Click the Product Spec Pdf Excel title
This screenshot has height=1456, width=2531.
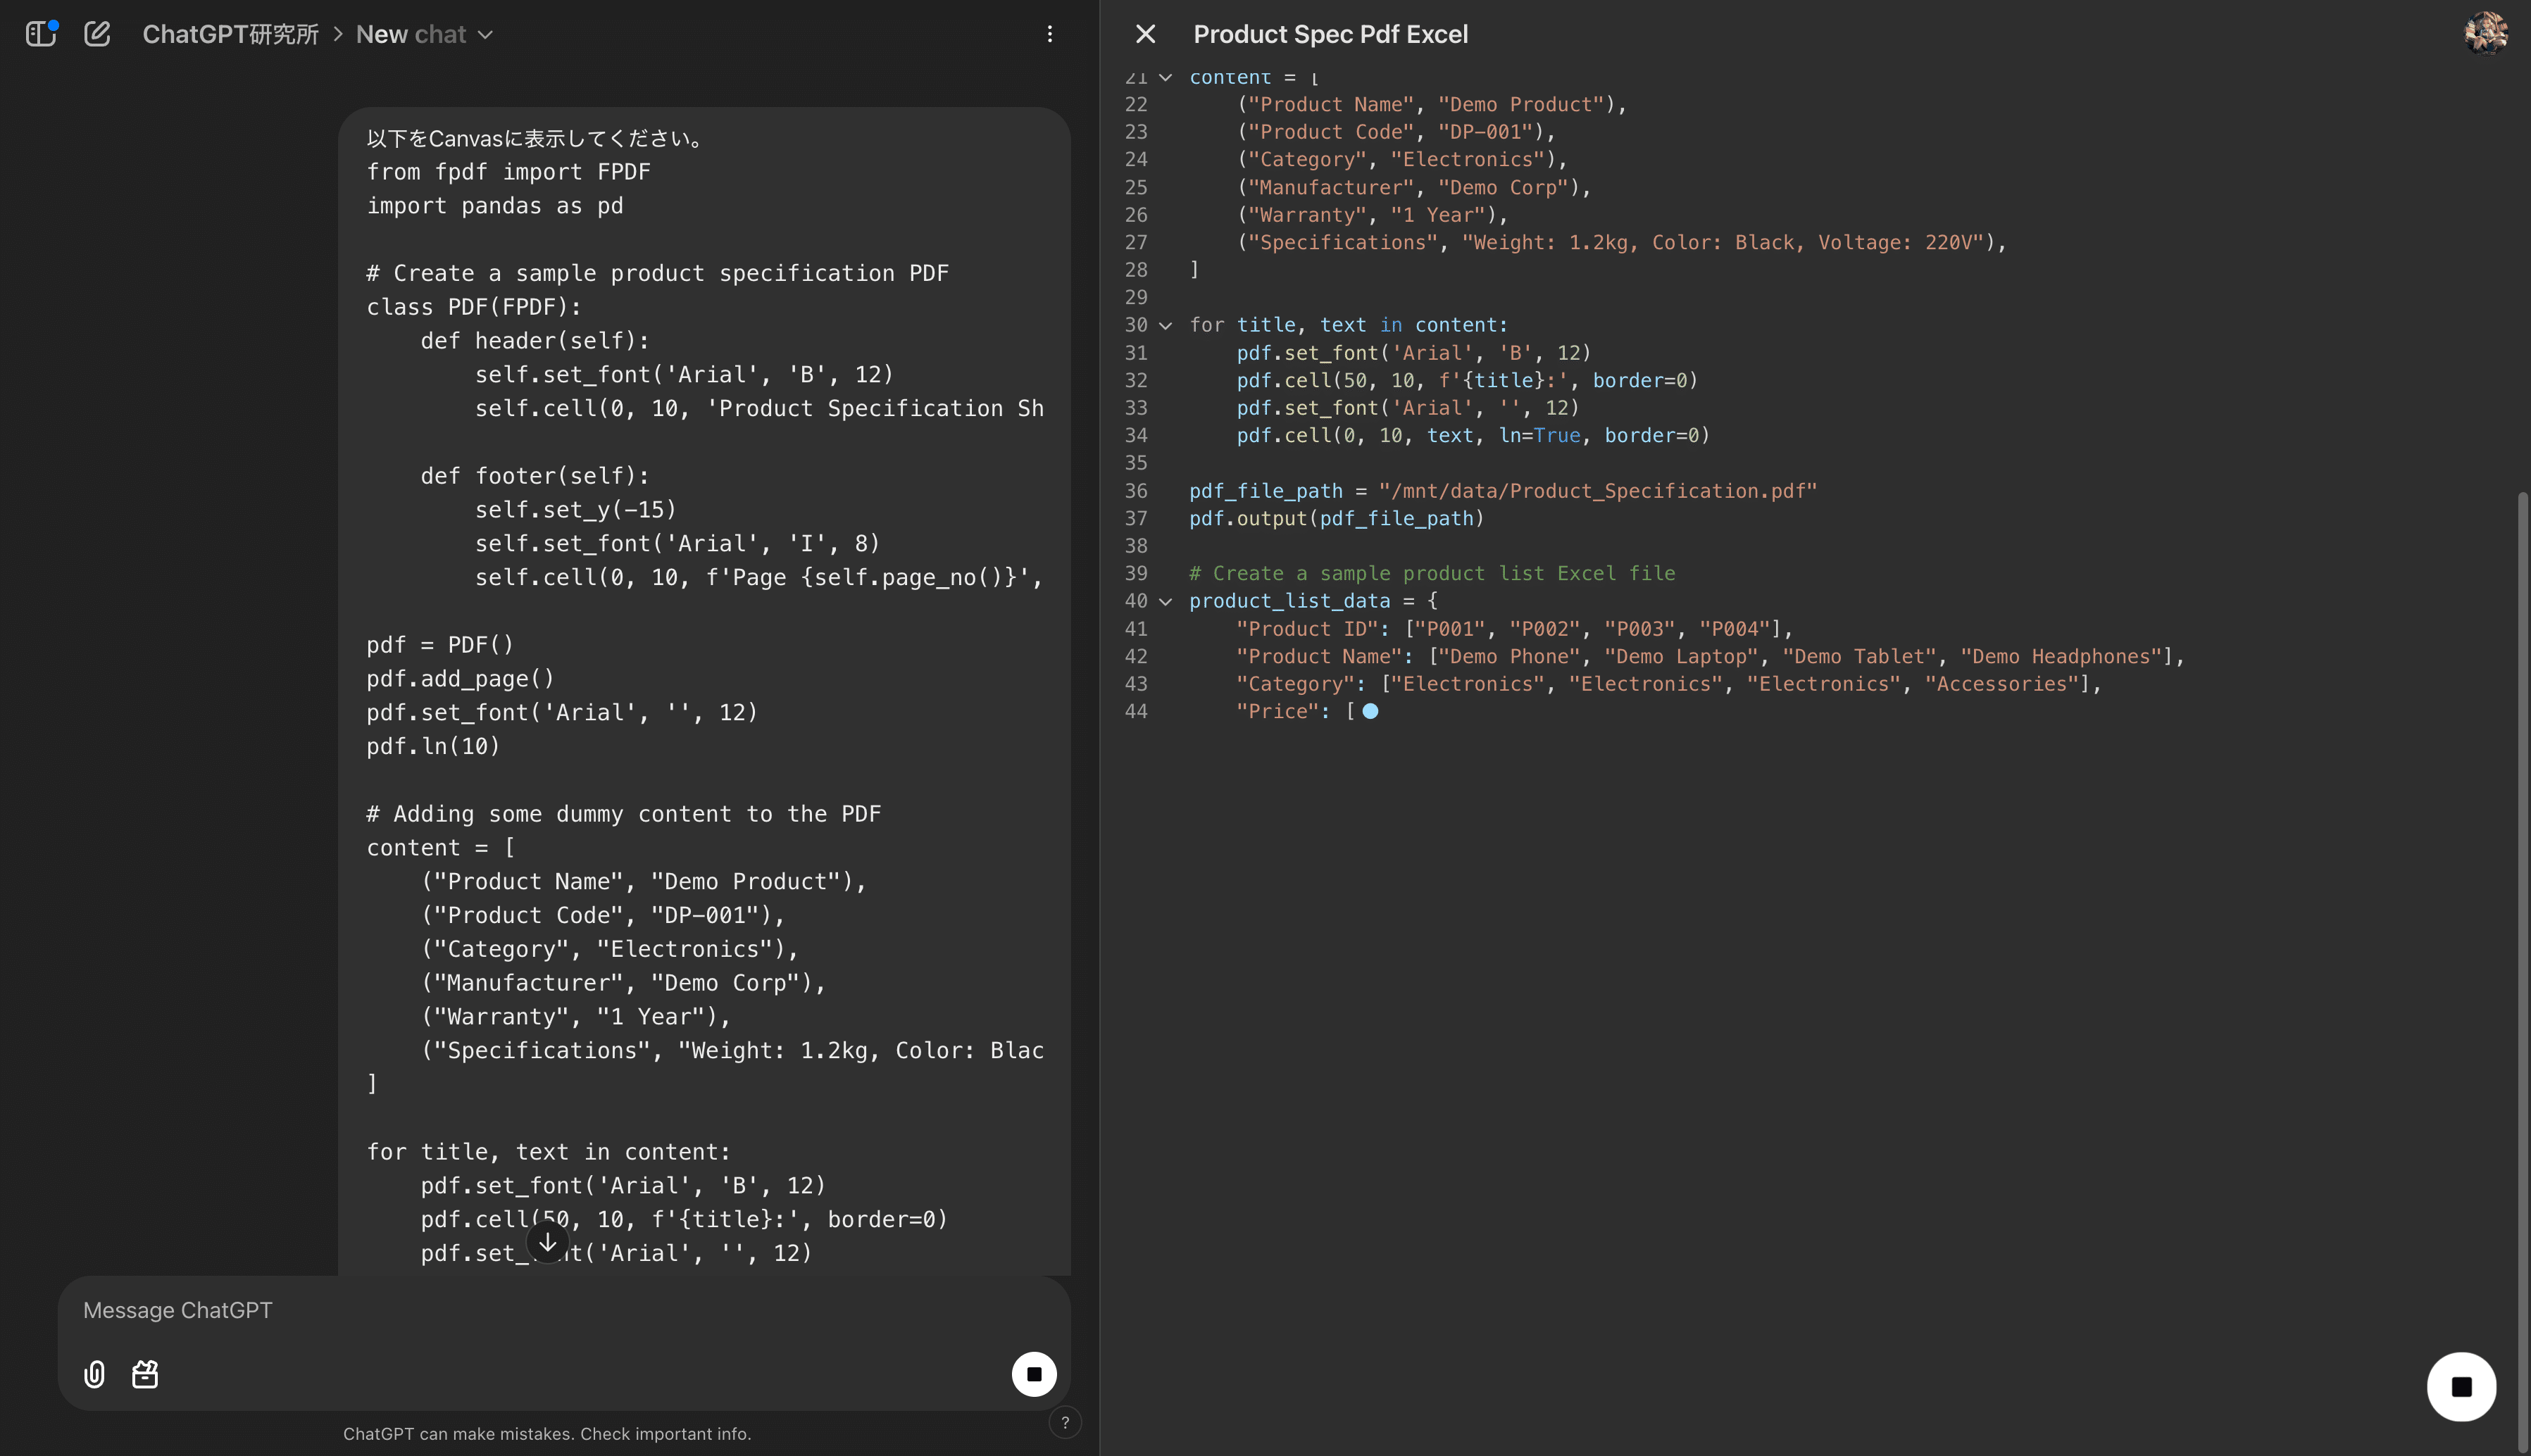[1330, 34]
